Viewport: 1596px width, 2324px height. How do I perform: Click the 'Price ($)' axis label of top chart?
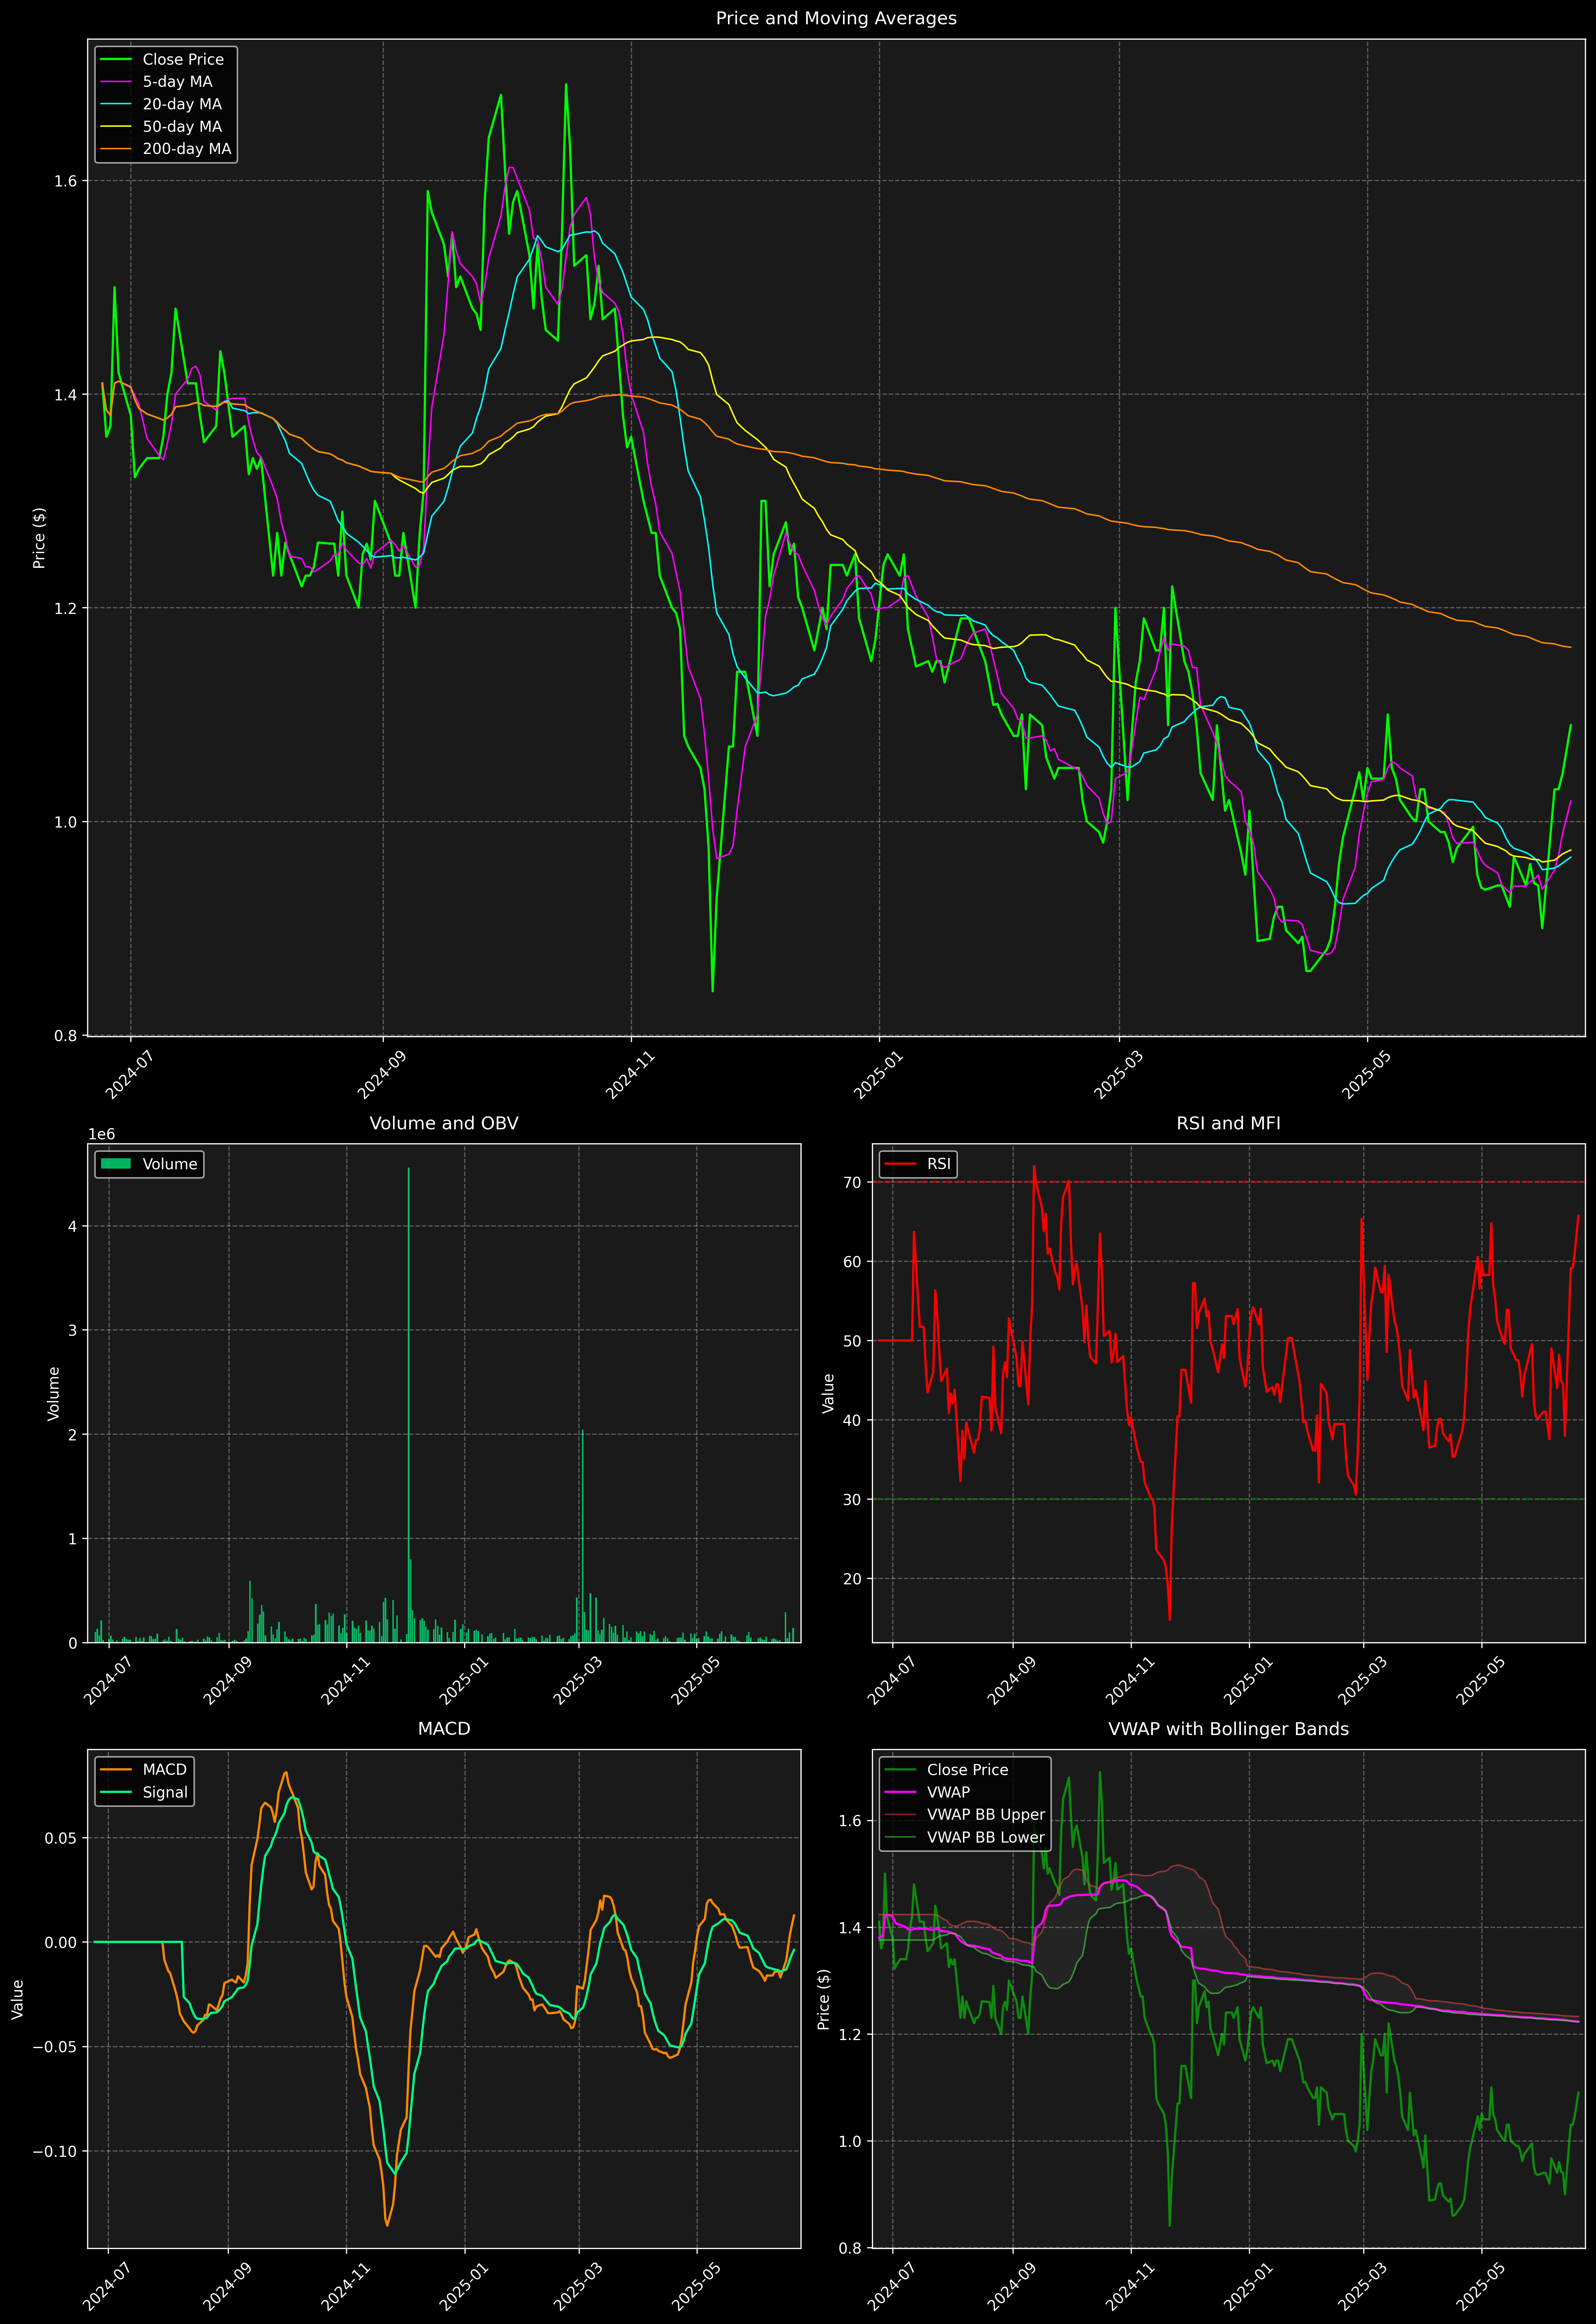(x=39, y=538)
